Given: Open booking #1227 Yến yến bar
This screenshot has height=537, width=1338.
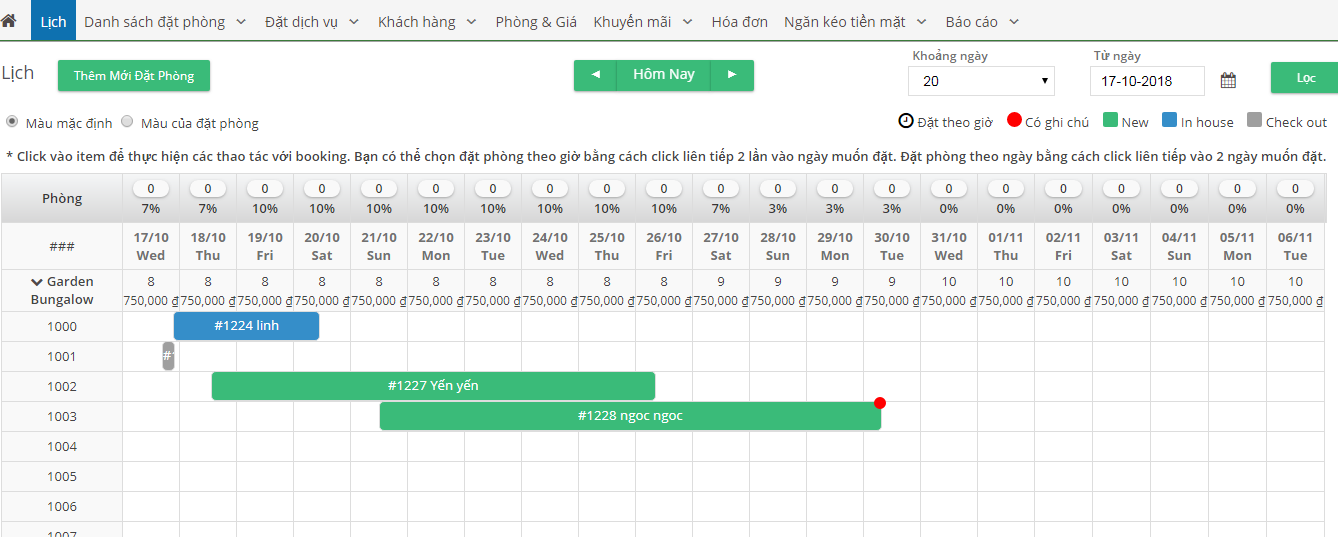Looking at the screenshot, I should tap(433, 386).
